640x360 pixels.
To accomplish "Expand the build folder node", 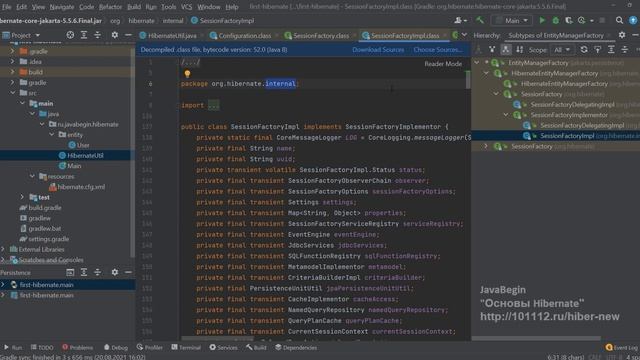I will click(x=12, y=72).
